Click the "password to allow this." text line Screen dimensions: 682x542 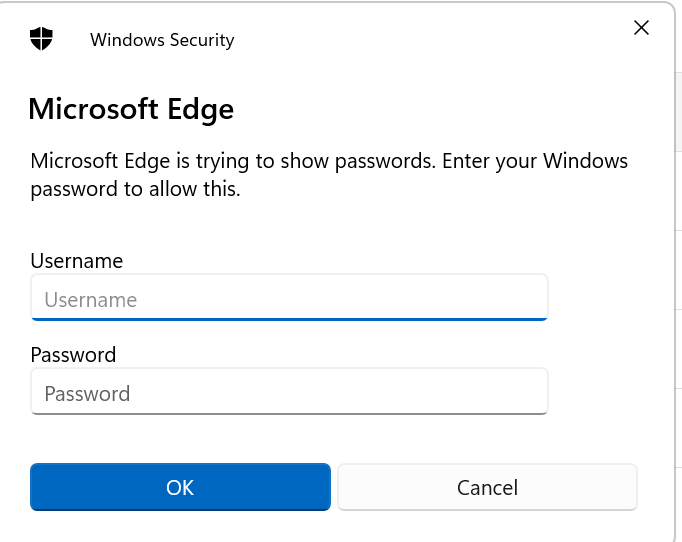[136, 188]
